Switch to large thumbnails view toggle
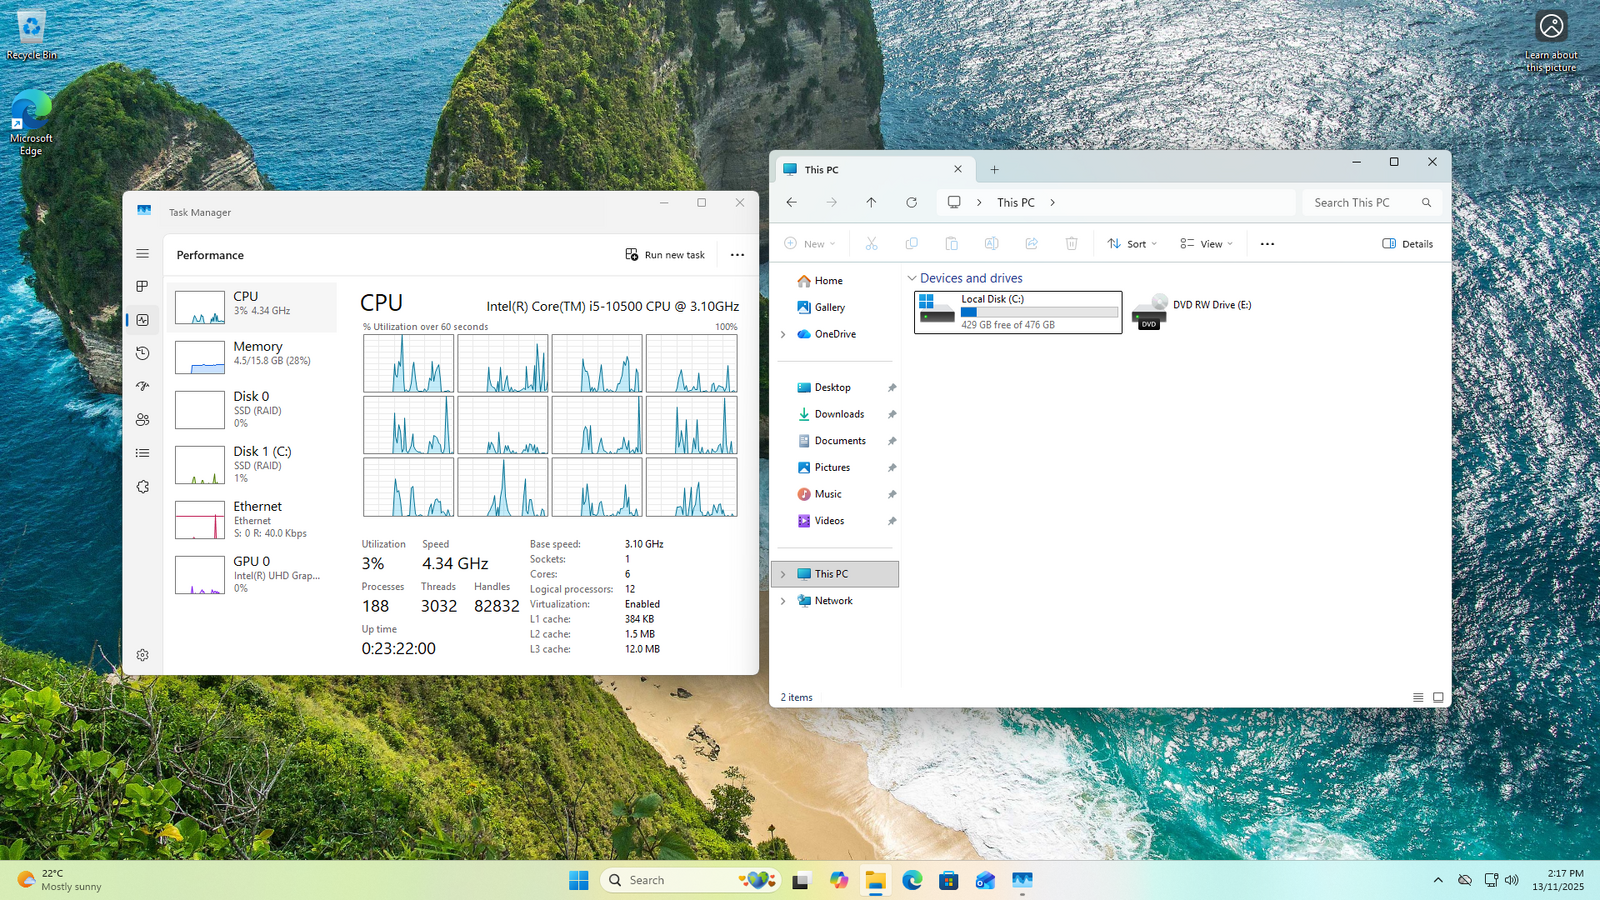The height and width of the screenshot is (900, 1600). pos(1438,697)
